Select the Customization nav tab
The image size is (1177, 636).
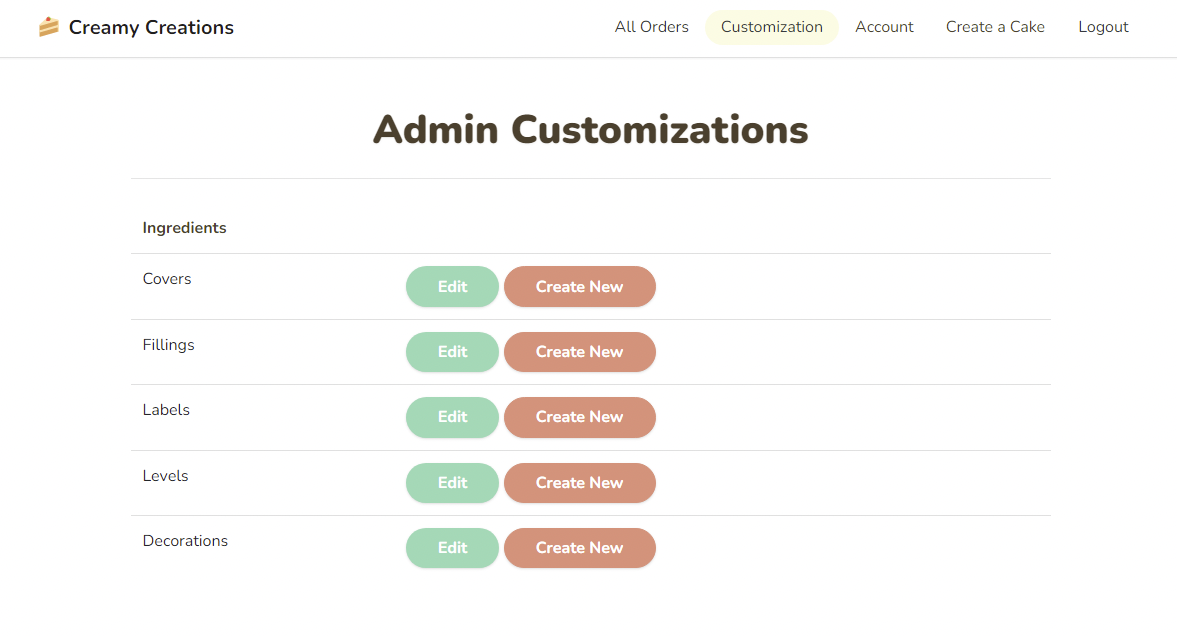(771, 27)
